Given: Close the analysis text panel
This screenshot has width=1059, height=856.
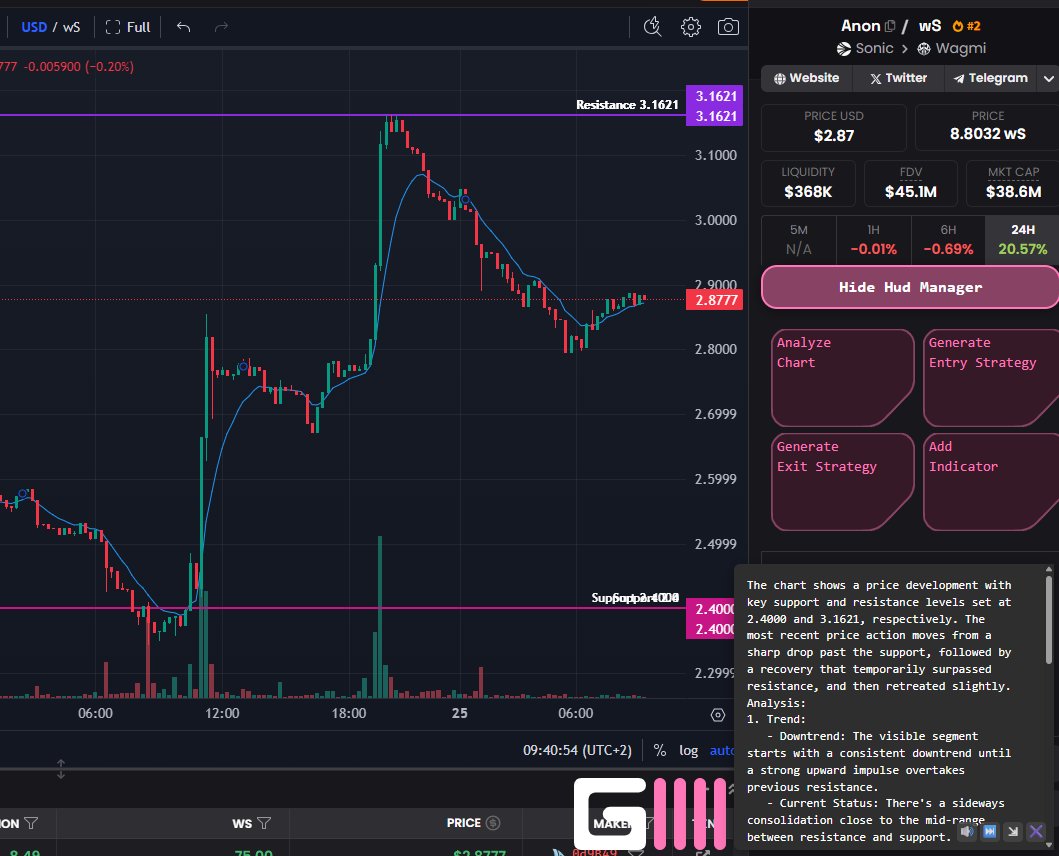Looking at the screenshot, I should (1035, 831).
